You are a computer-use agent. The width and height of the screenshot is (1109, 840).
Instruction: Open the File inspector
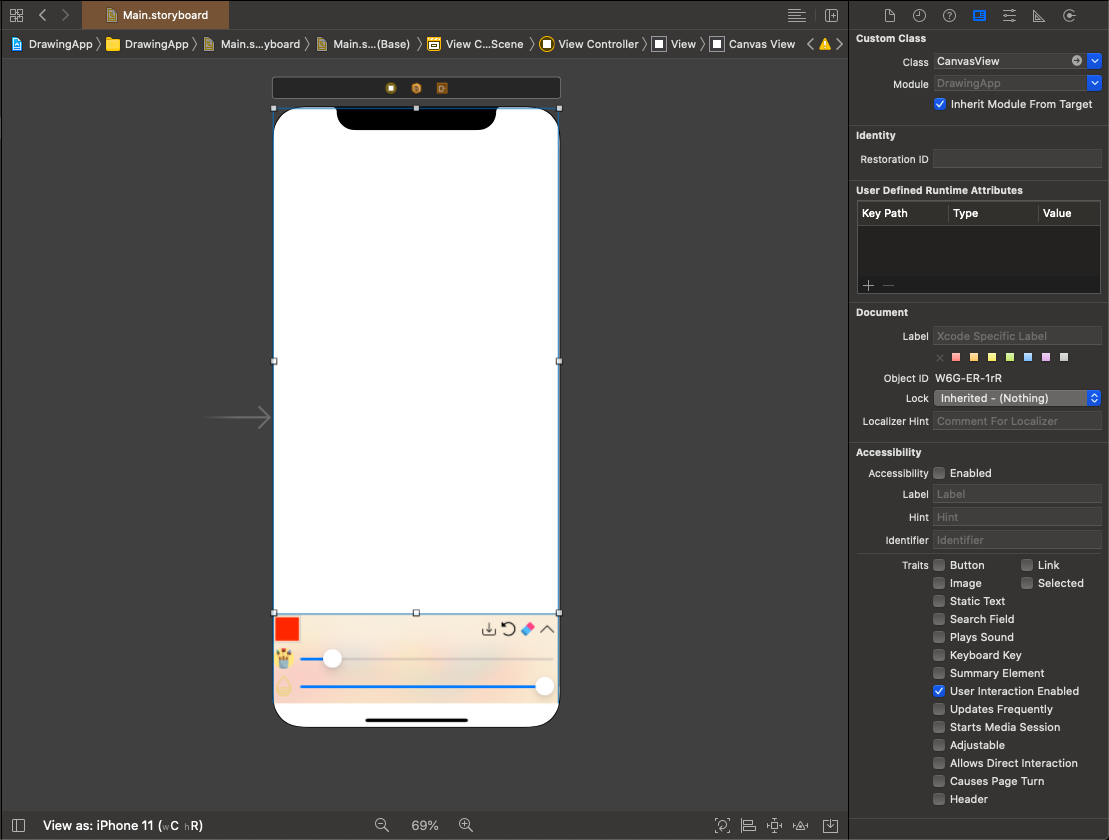[x=891, y=16]
